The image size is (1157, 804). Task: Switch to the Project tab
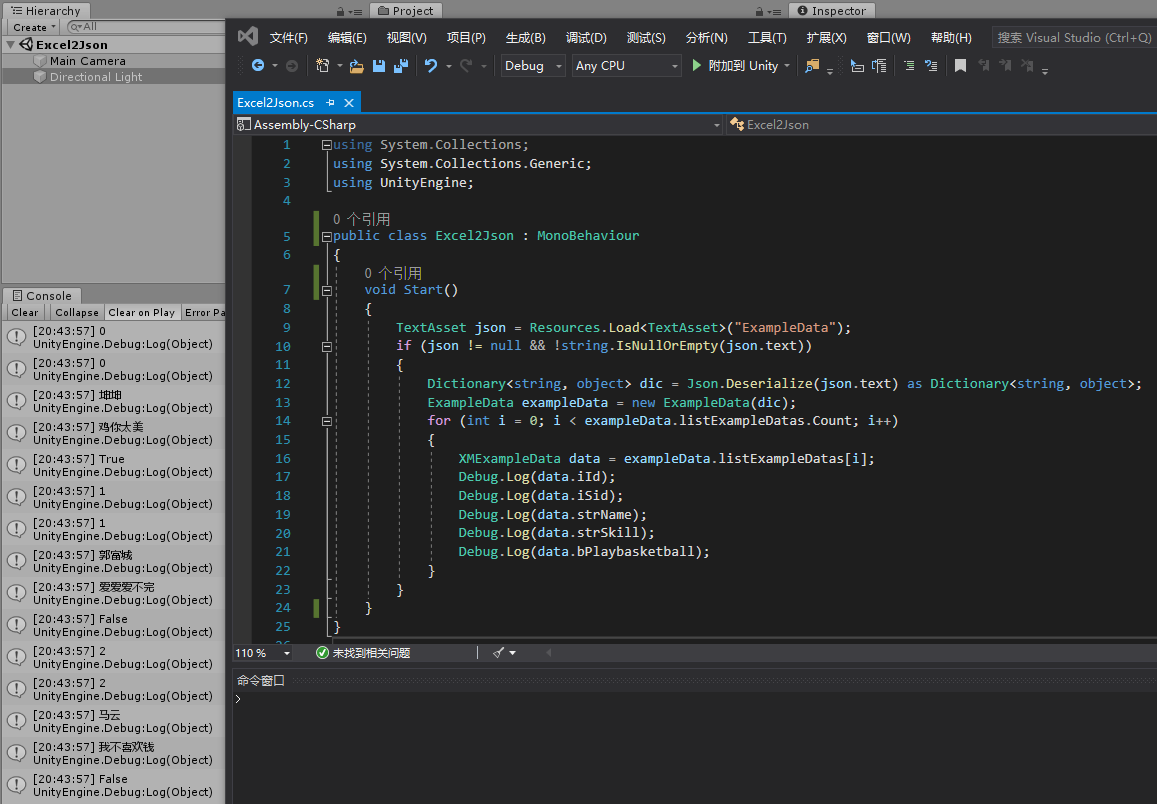tap(406, 11)
